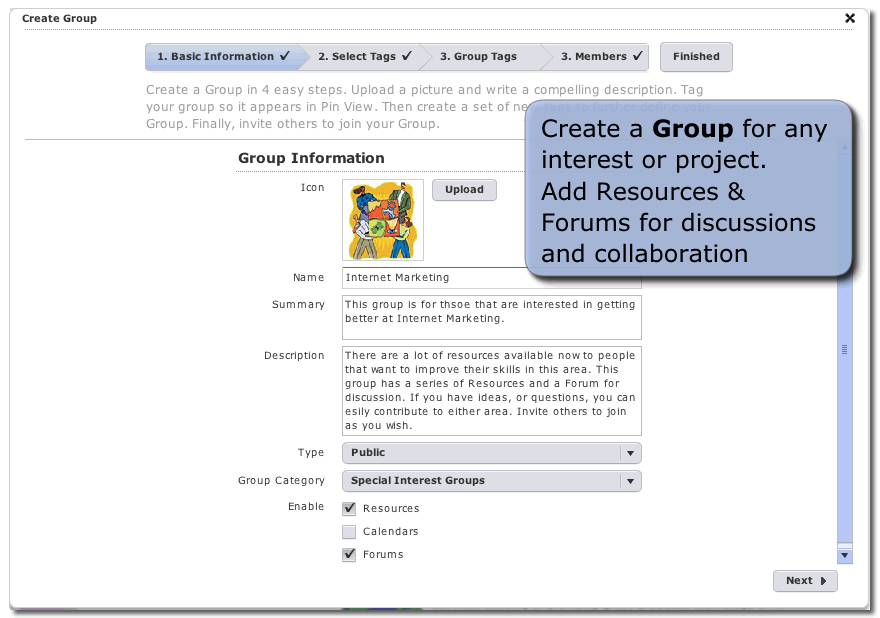
Task: Click the scrollbar grip handle
Action: (845, 349)
